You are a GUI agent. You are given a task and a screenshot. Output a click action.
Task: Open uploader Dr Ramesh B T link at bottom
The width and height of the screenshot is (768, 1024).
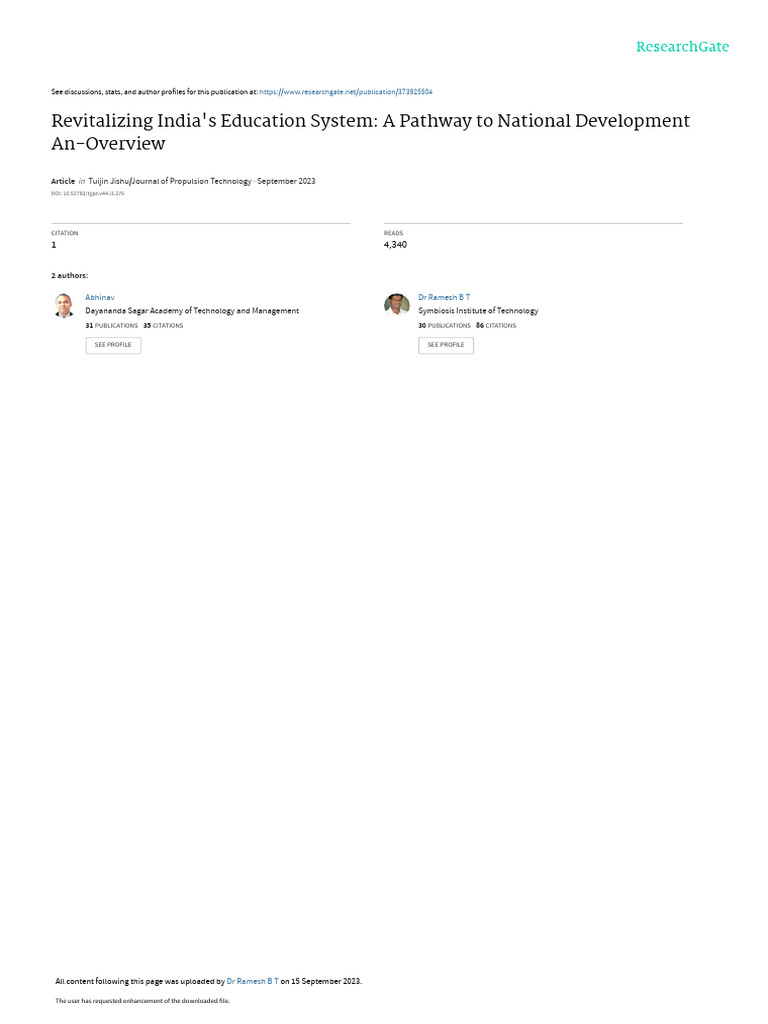click(253, 981)
